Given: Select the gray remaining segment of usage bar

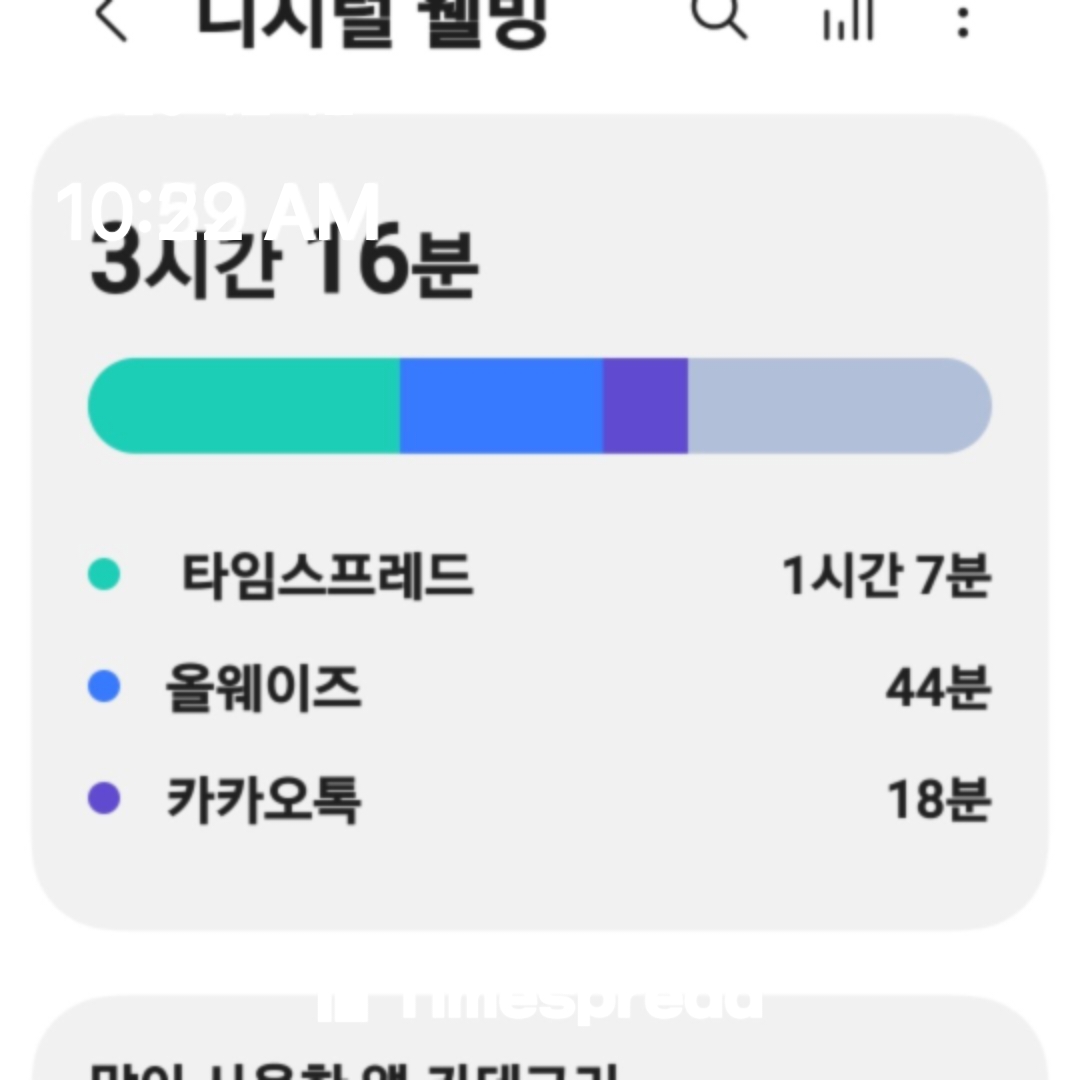Looking at the screenshot, I should (x=838, y=406).
